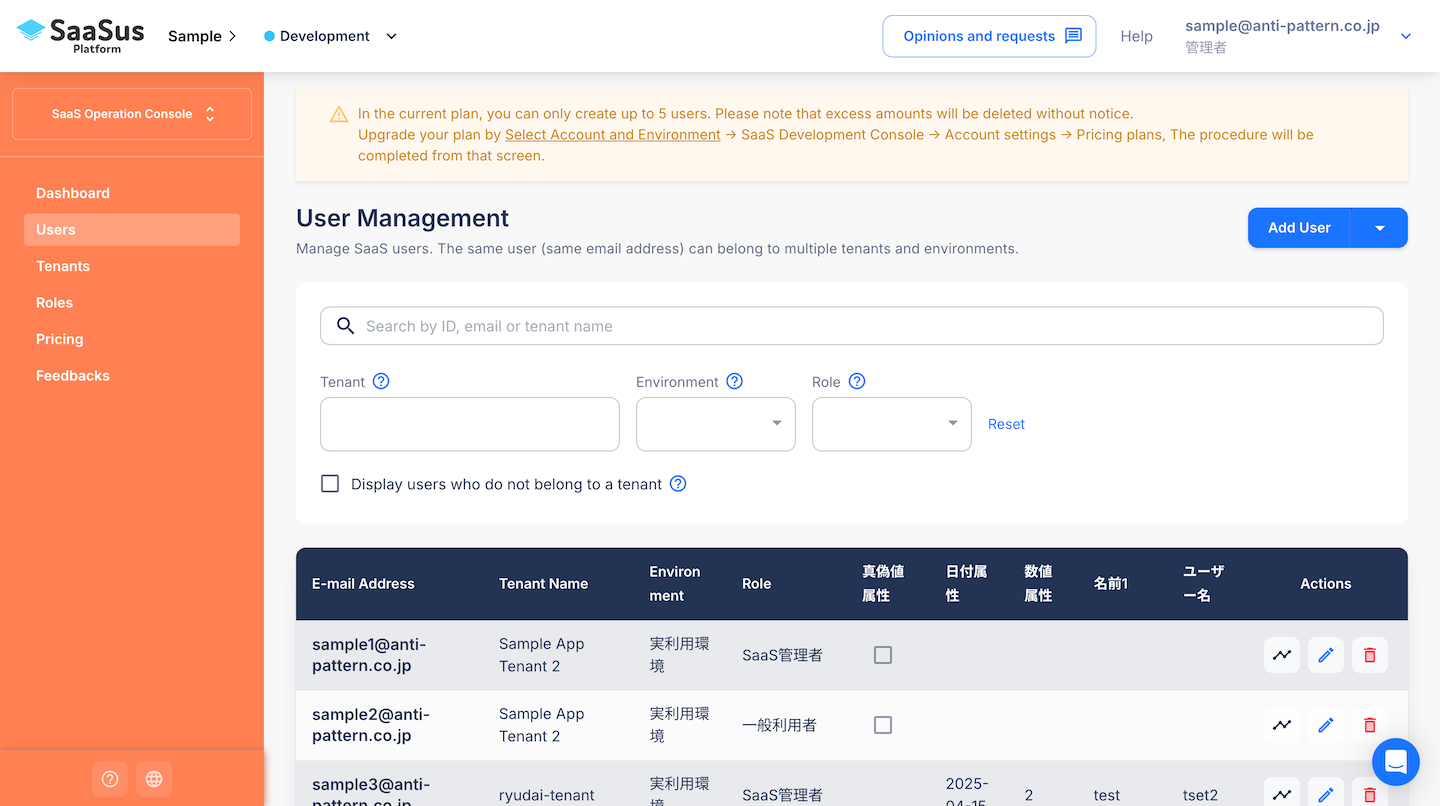This screenshot has height=806, width=1440.
Task: Click the edit pencil icon for sample1 user
Action: [1325, 655]
